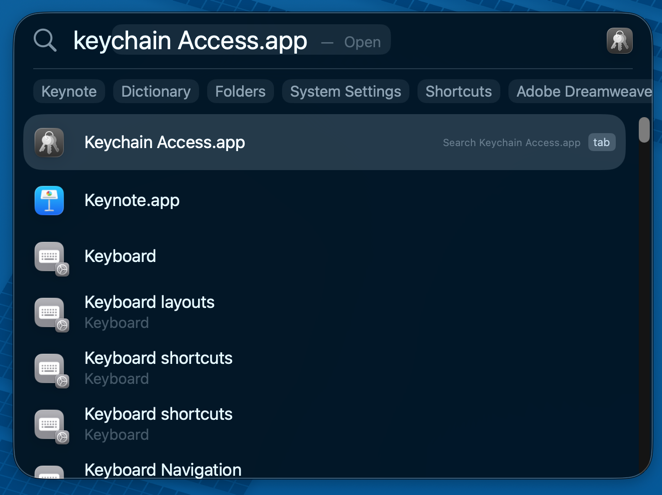Open the first Keyboard shortcuts result

(324, 368)
